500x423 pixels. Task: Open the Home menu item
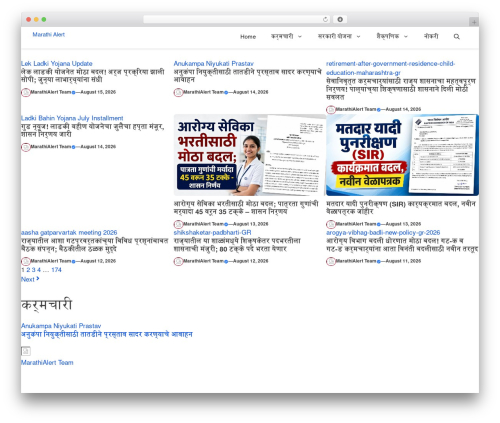point(248,37)
